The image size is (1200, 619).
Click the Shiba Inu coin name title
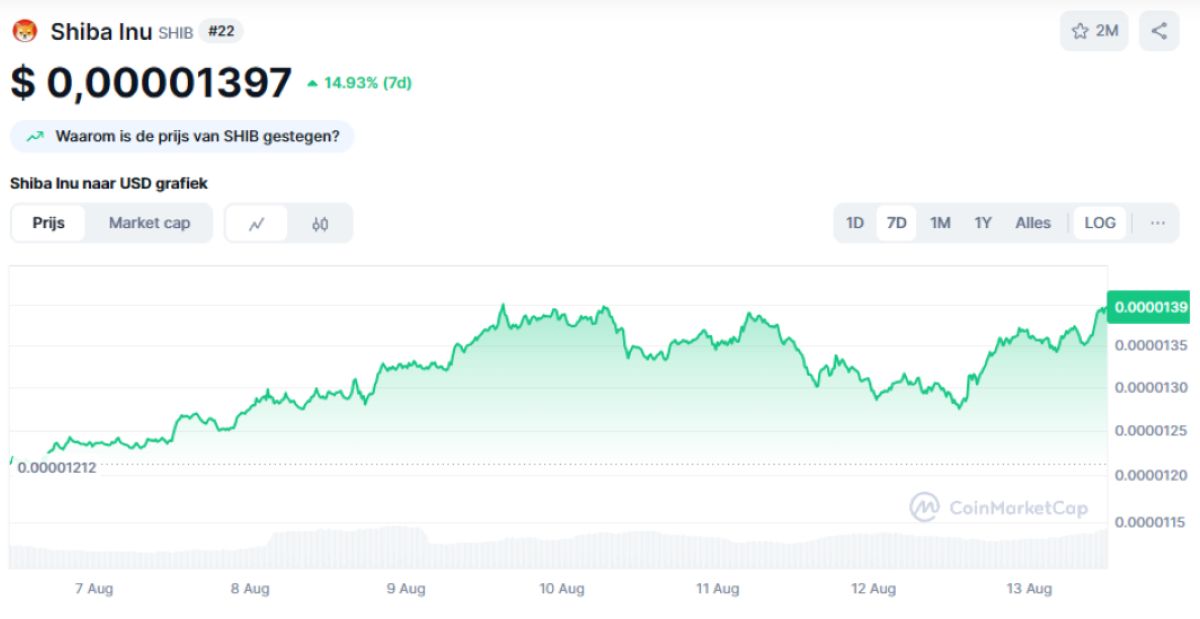(101, 32)
